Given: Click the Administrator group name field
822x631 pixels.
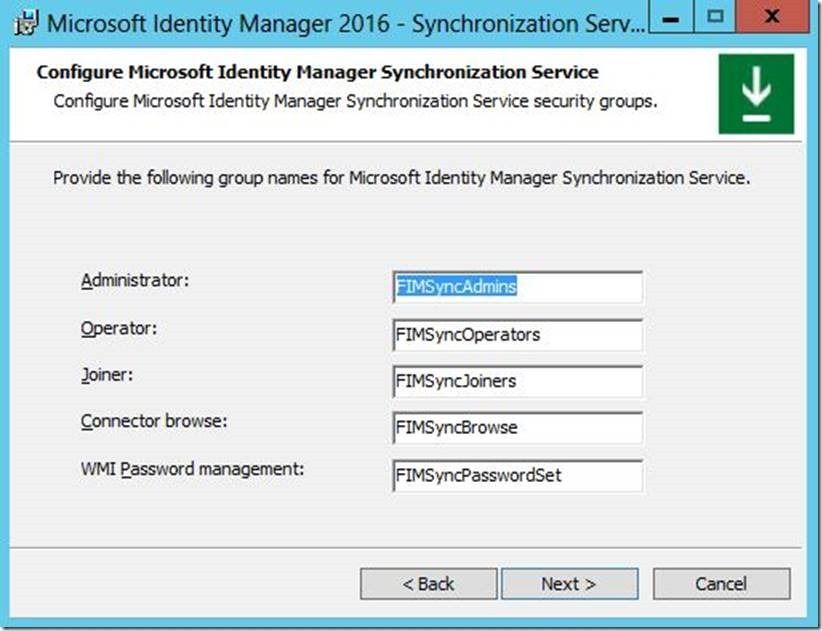Looking at the screenshot, I should [x=517, y=287].
